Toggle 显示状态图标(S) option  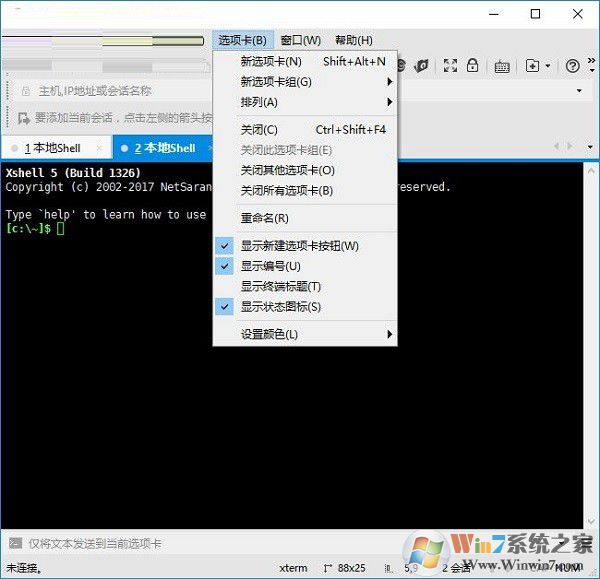(x=224, y=307)
